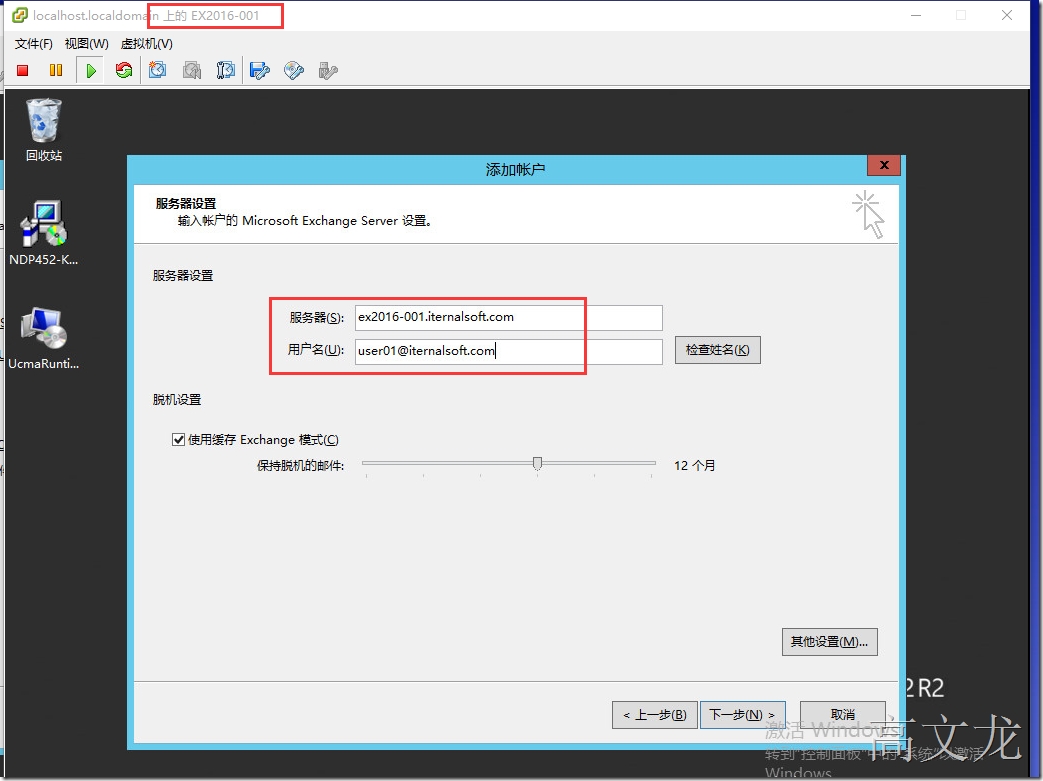The image size is (1043, 781).
Task: Open 其他设置(M)... button
Action: [829, 642]
